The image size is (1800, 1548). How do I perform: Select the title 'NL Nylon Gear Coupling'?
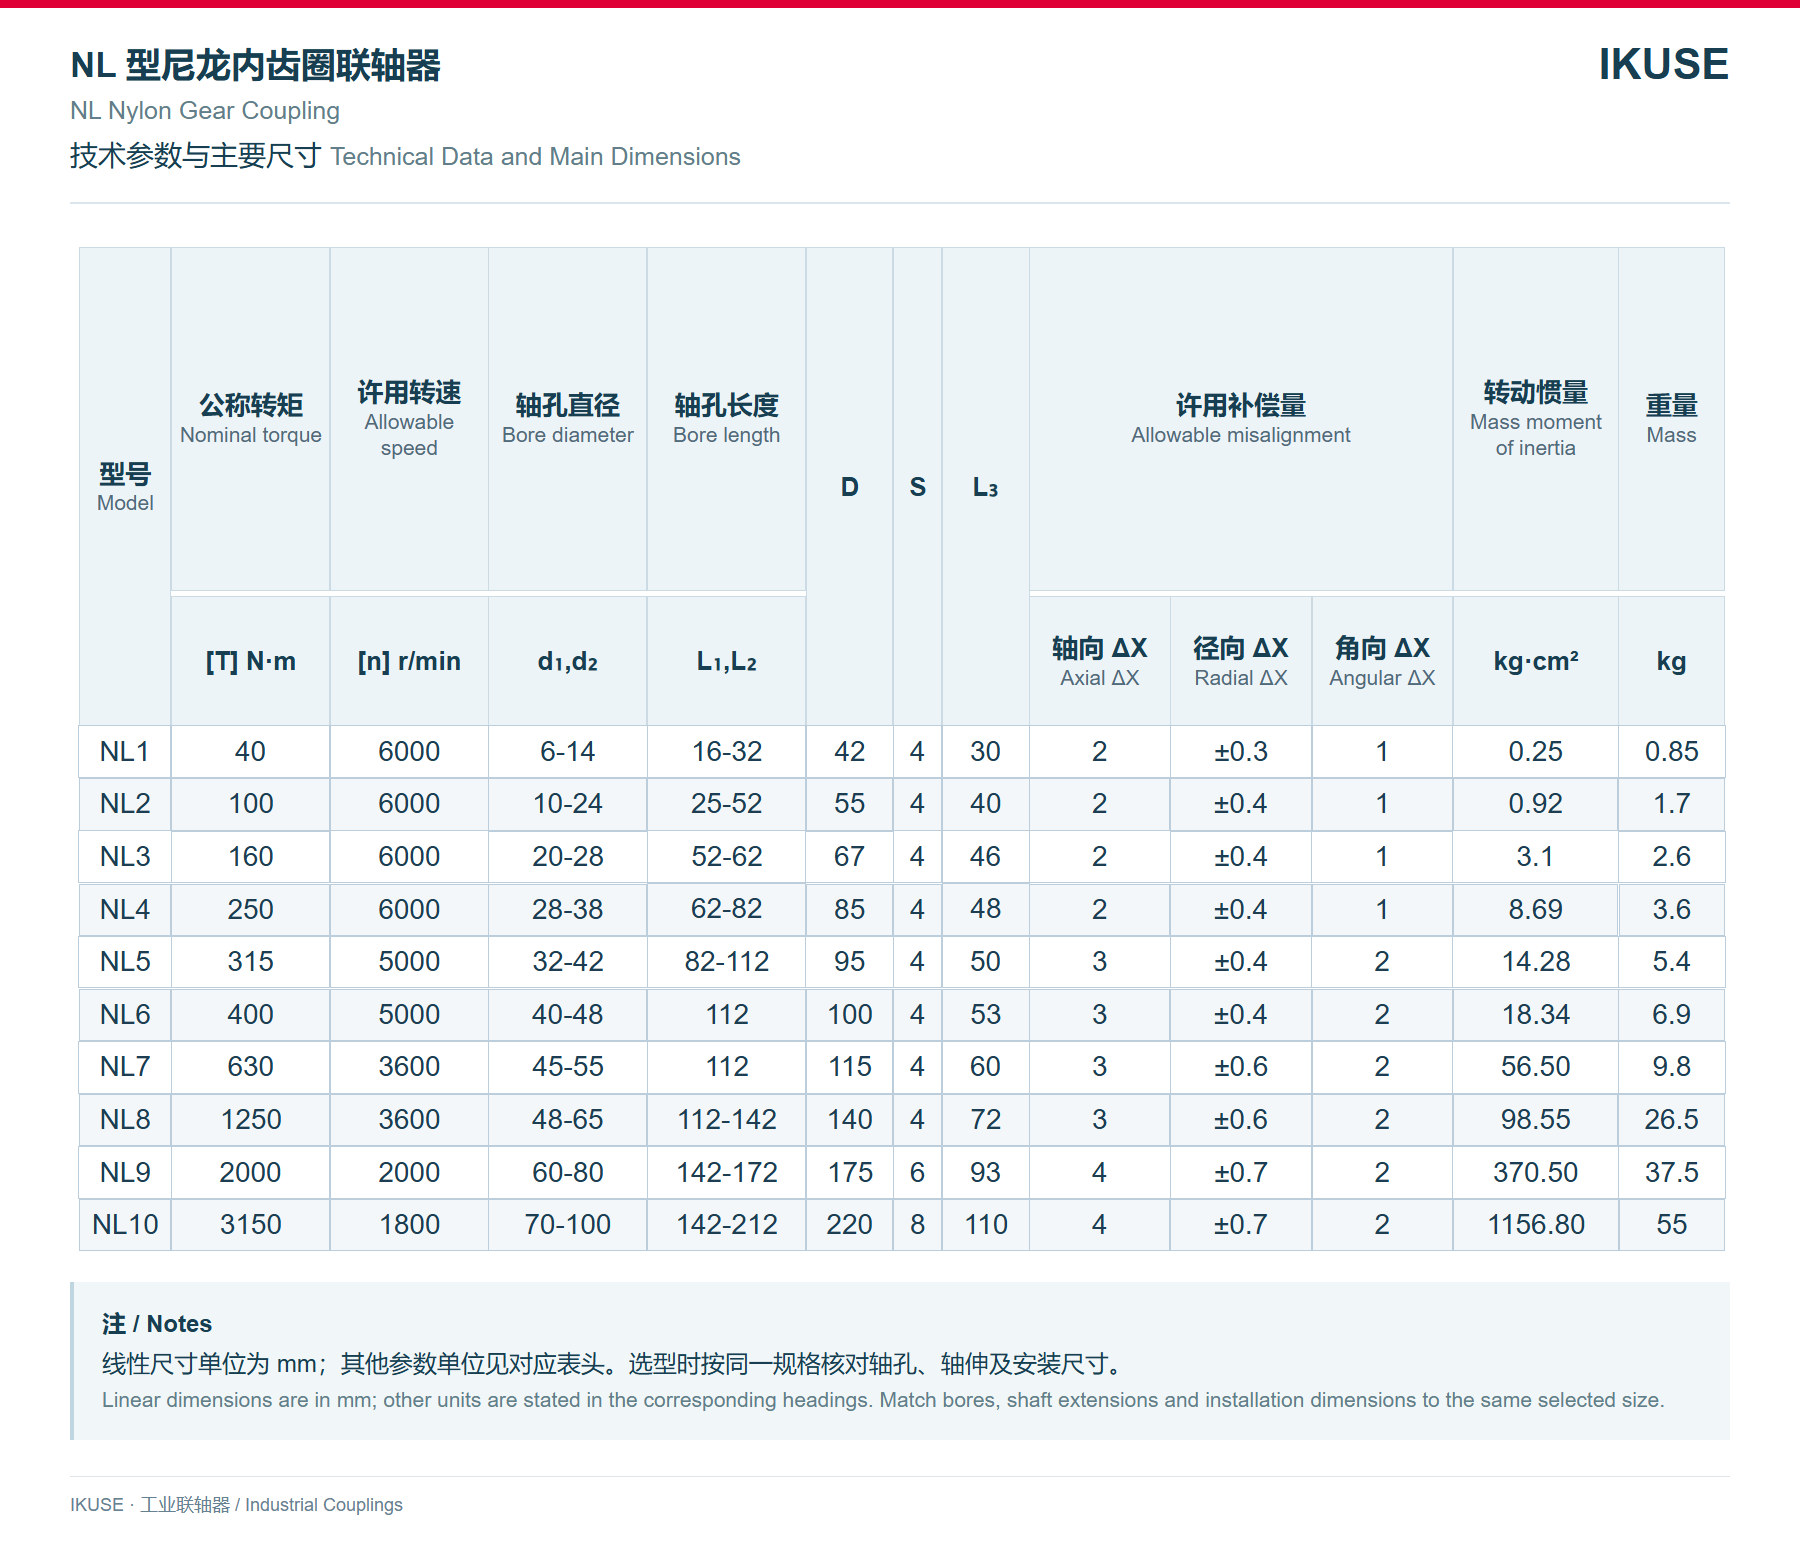coord(205,111)
